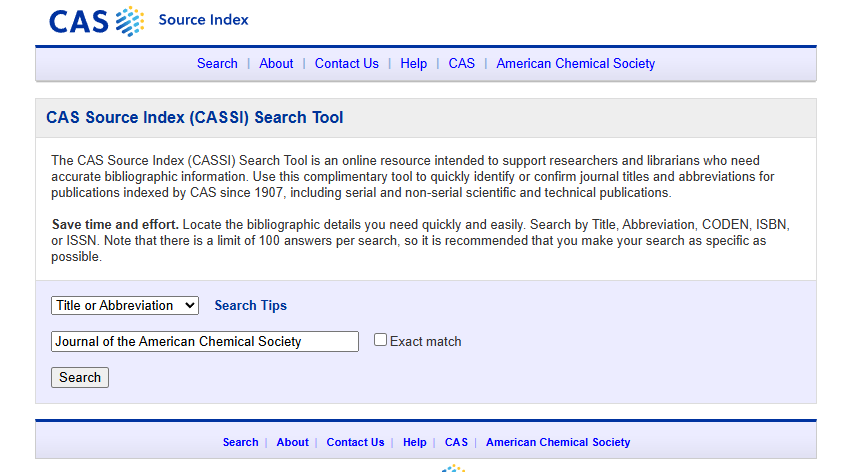The width and height of the screenshot is (847, 472).
Task: Click the Search submit button
Action: pos(80,377)
